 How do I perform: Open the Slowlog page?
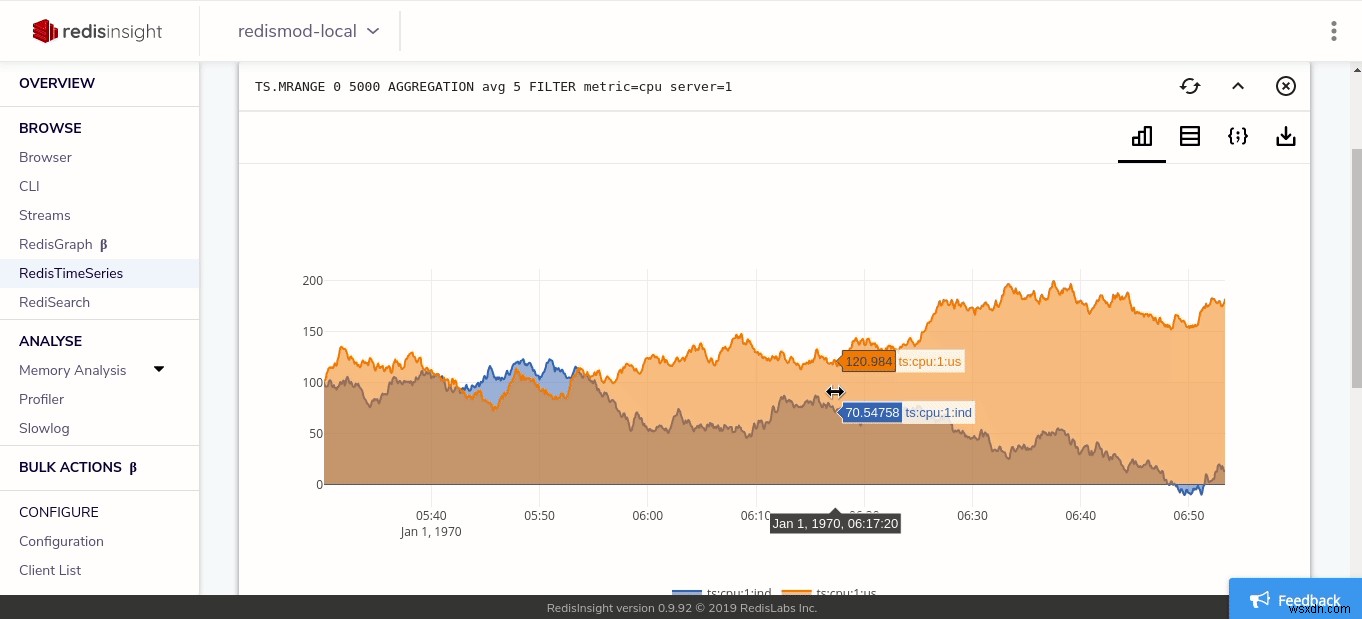click(44, 428)
